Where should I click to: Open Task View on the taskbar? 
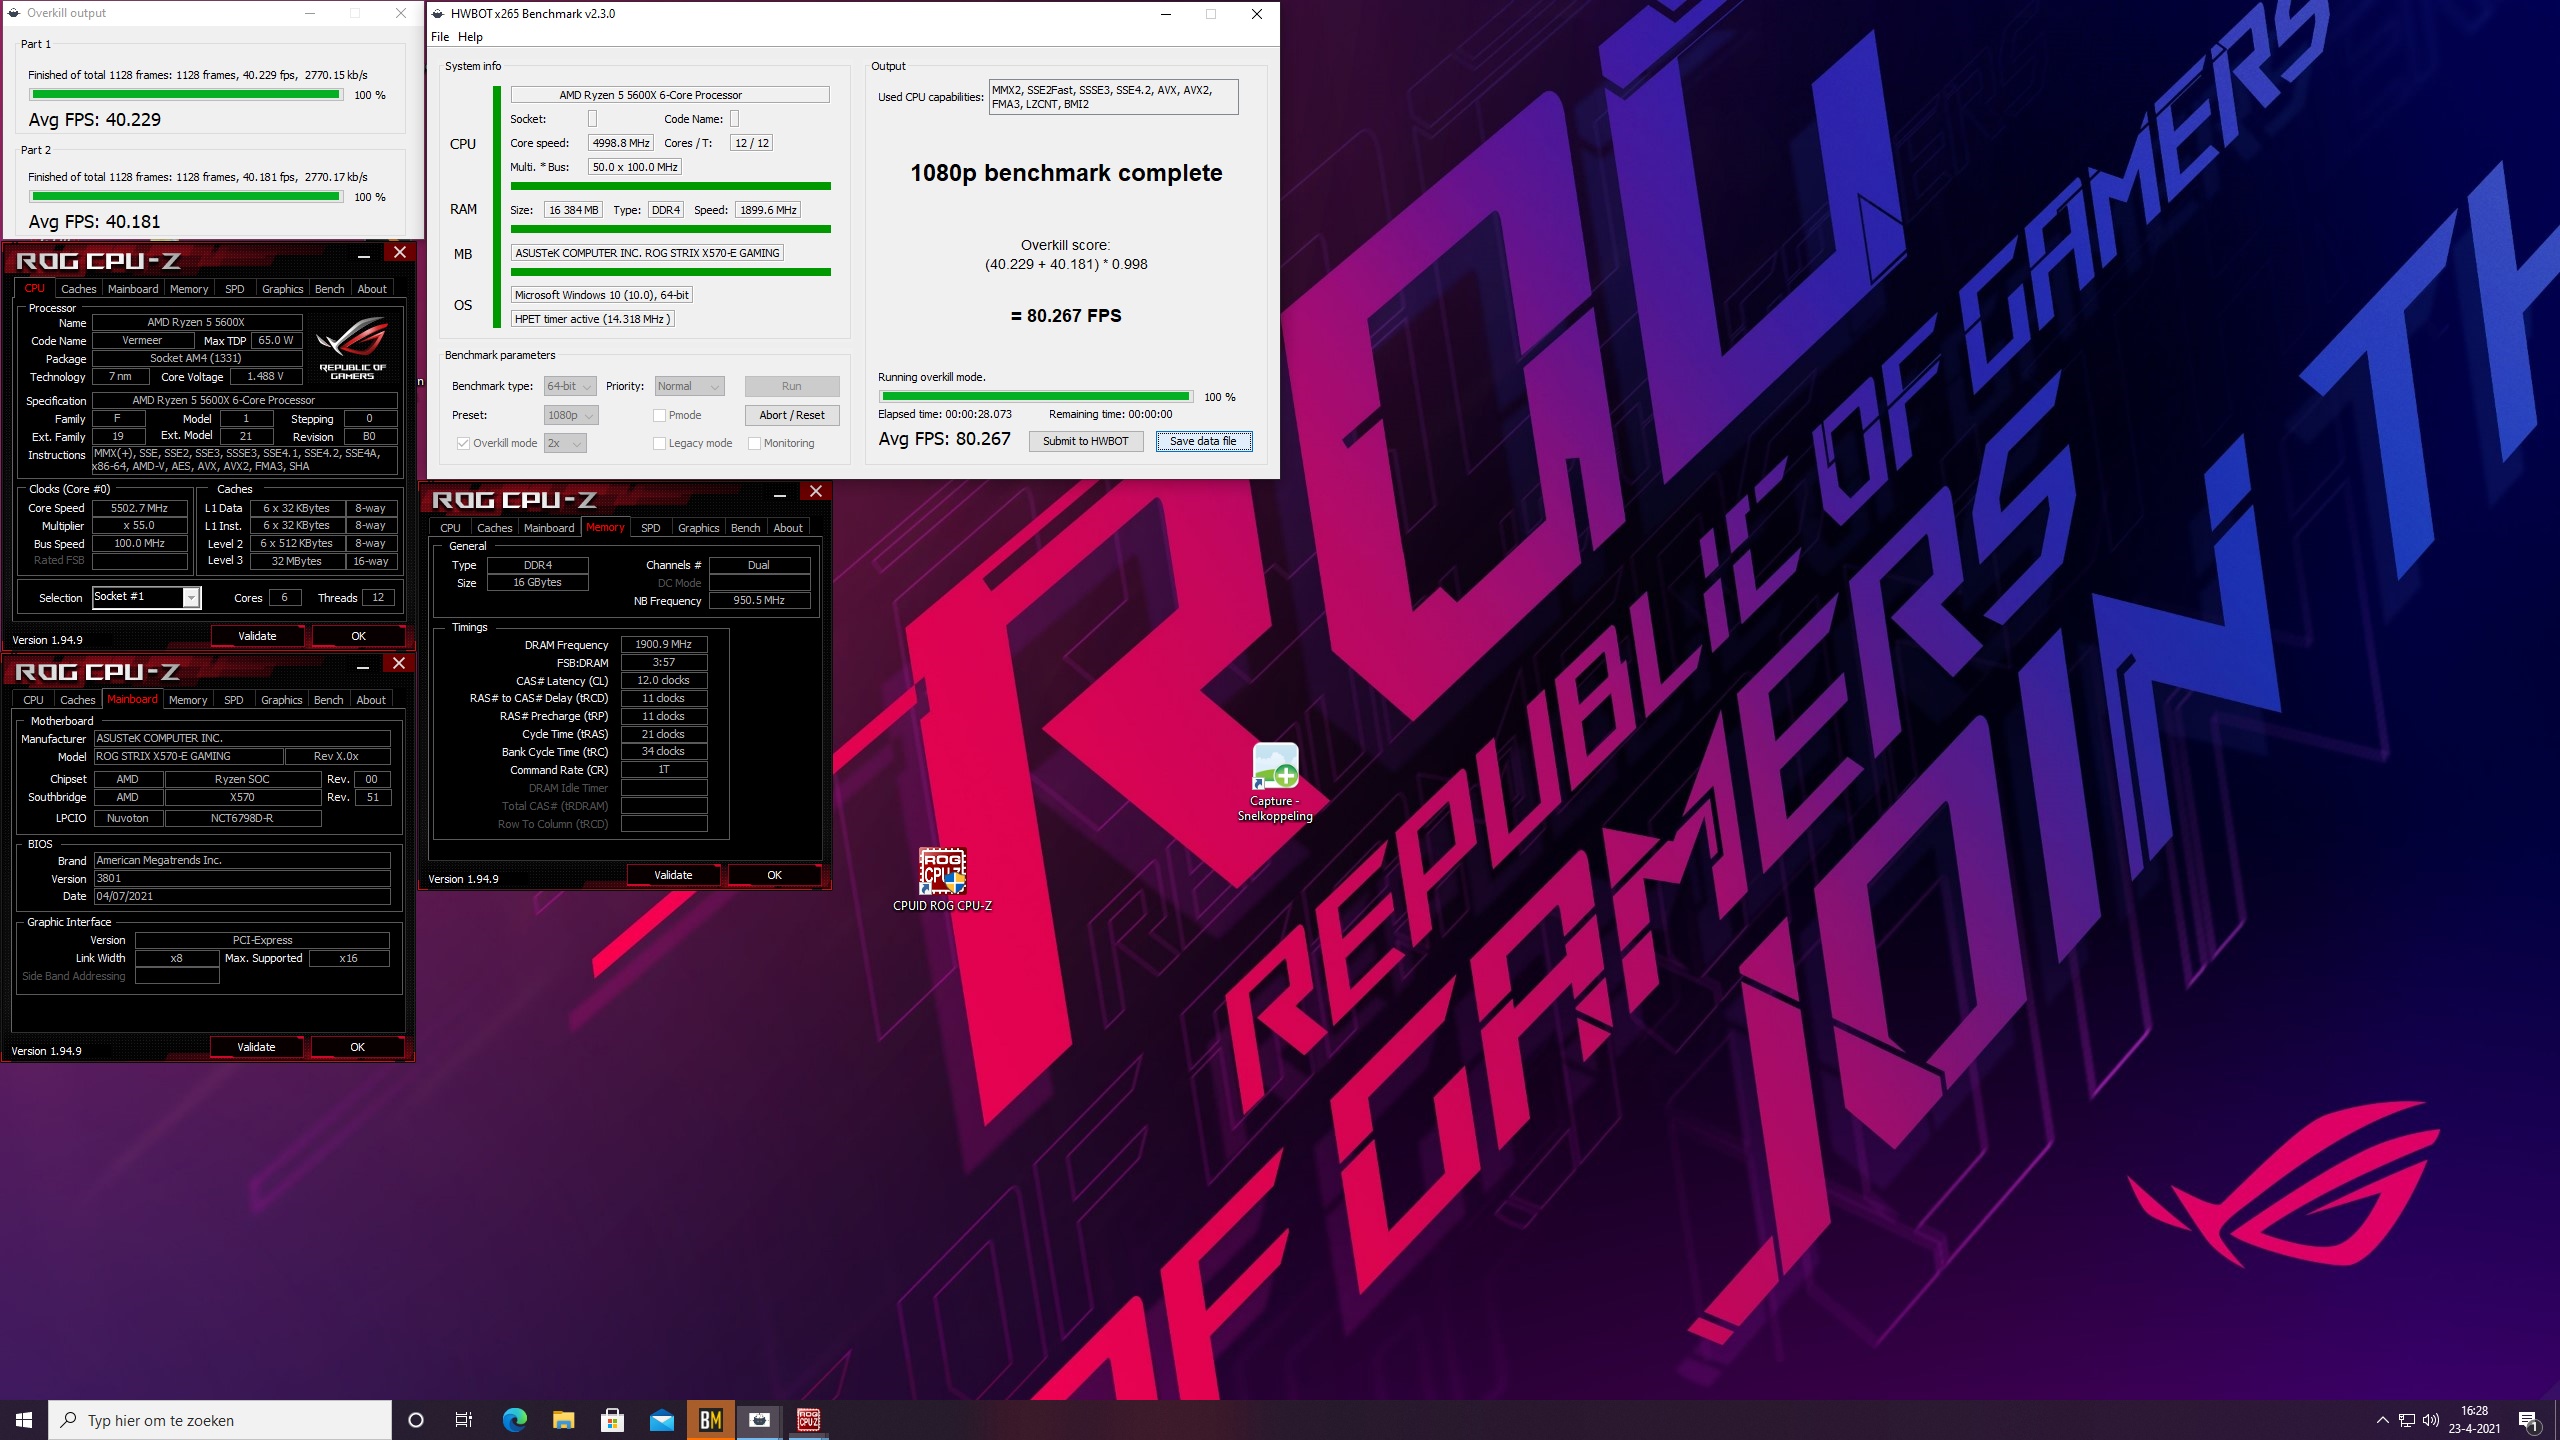(464, 1420)
